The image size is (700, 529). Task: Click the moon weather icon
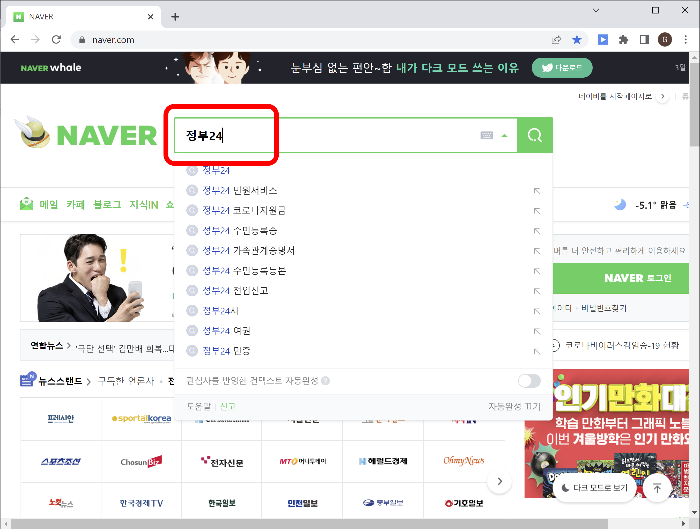point(620,204)
